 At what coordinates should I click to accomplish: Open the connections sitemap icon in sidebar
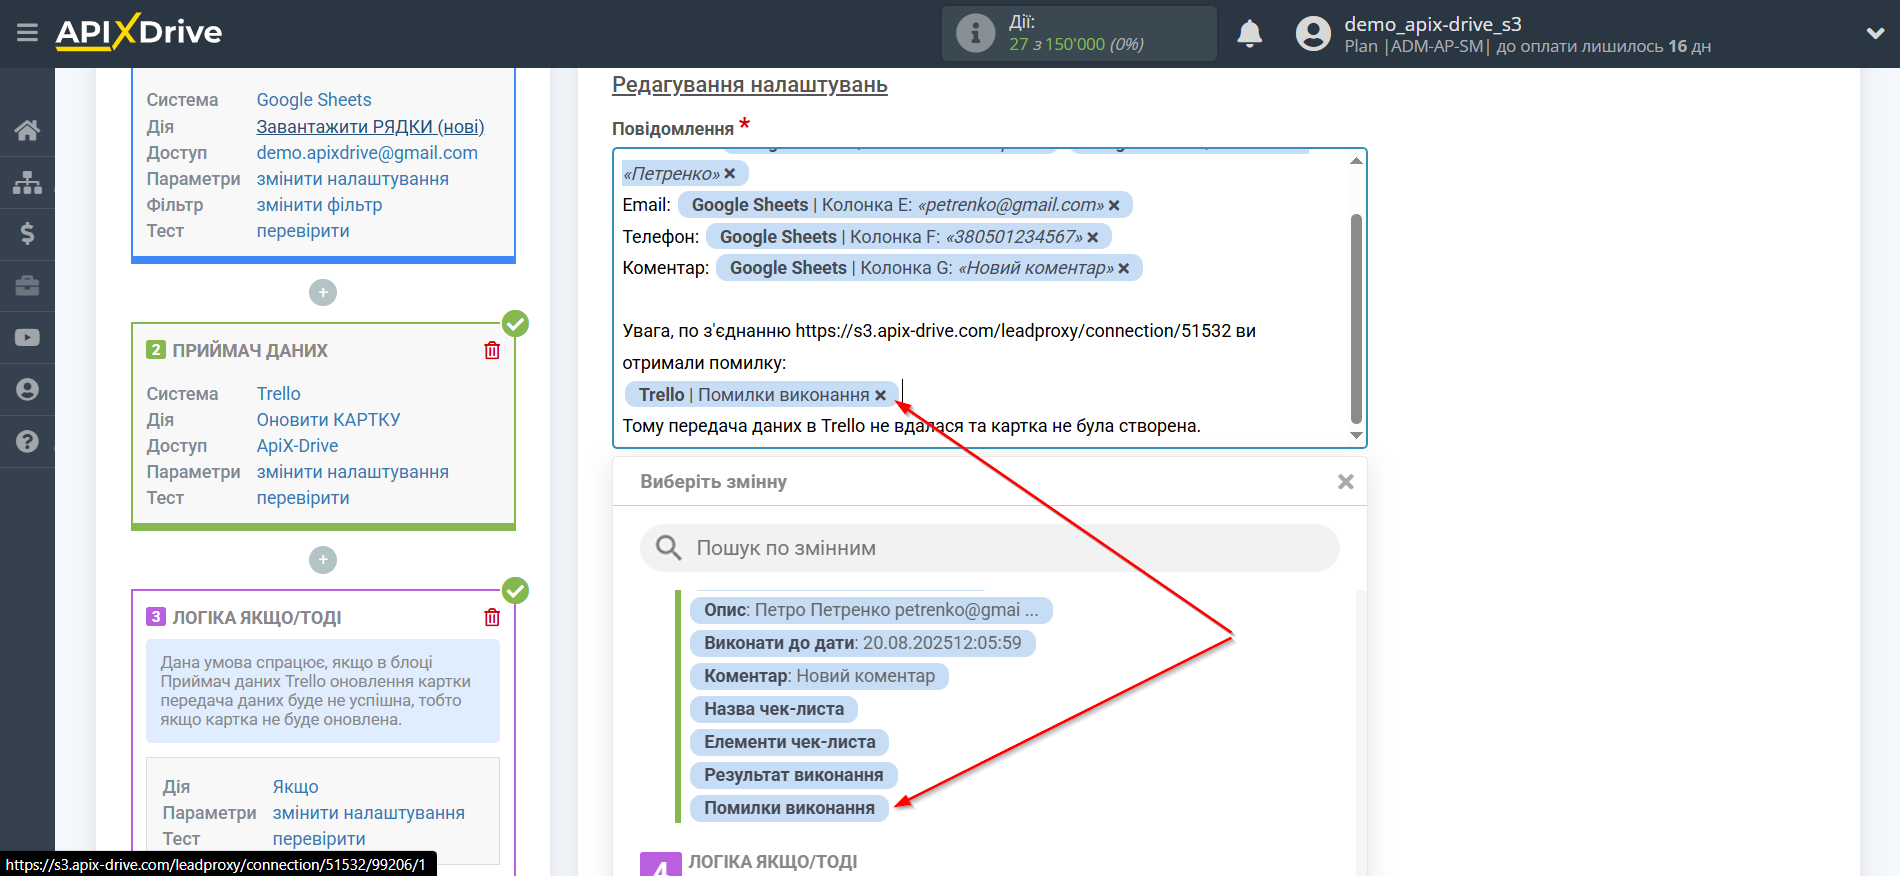pos(27,182)
